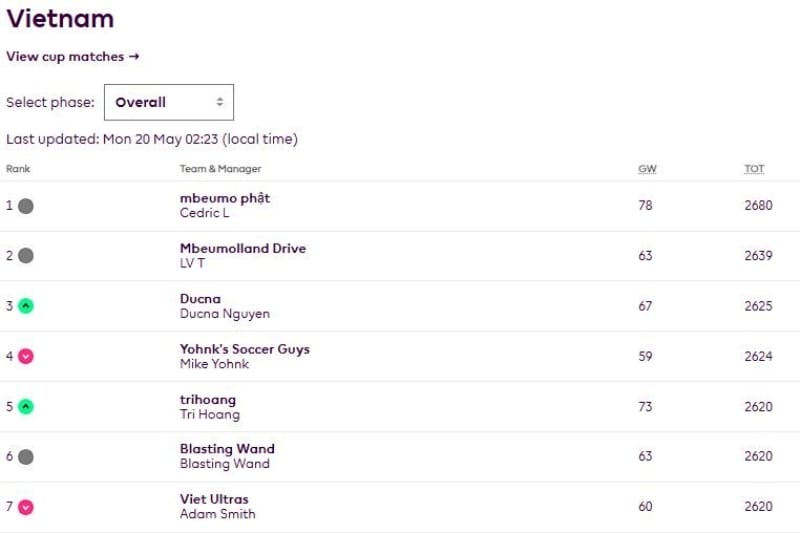Open mbeumo phật team page
Screen dimensions: 800x533
click(225, 198)
